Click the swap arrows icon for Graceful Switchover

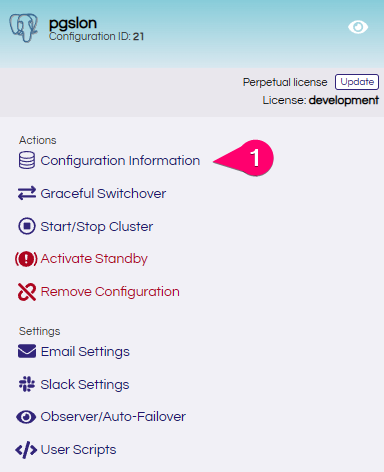point(27,193)
